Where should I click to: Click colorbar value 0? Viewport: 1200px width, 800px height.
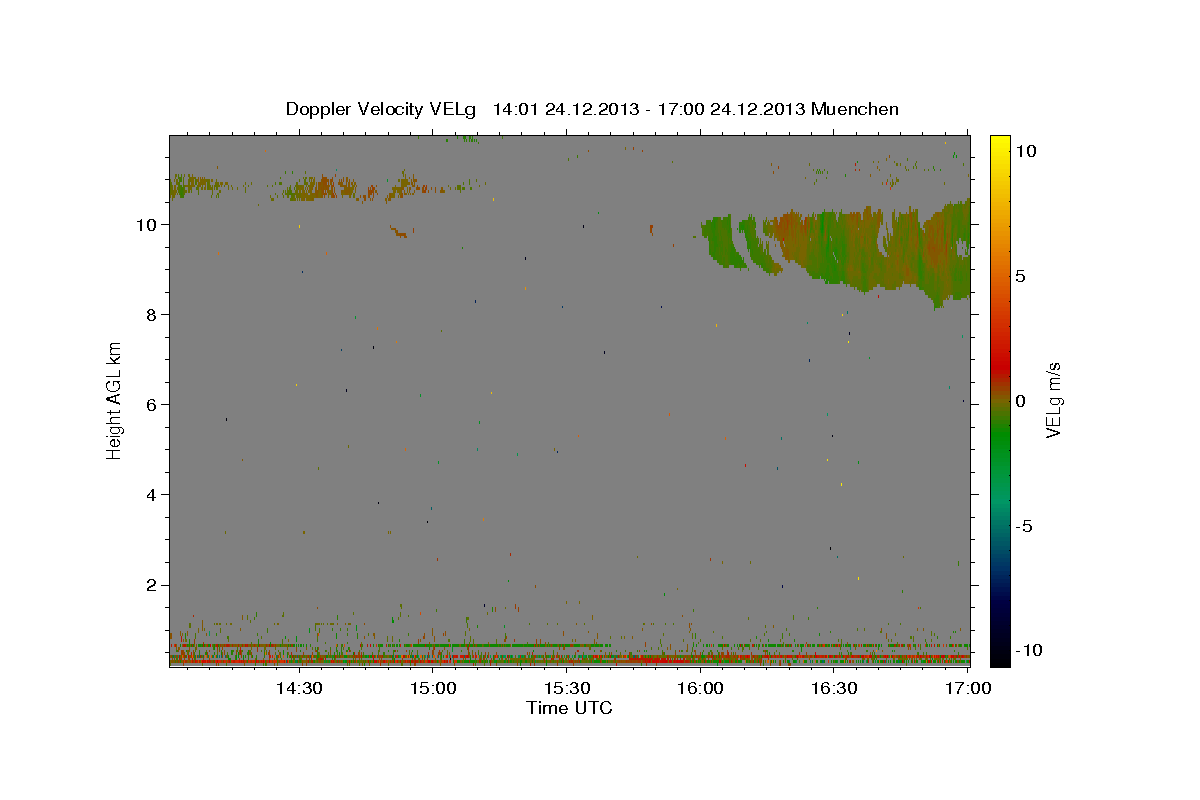coord(1020,401)
